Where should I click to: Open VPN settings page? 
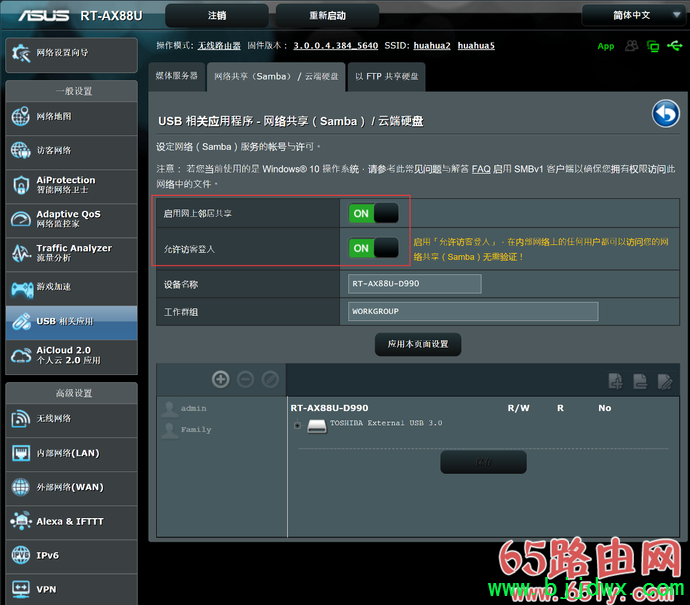point(71,590)
